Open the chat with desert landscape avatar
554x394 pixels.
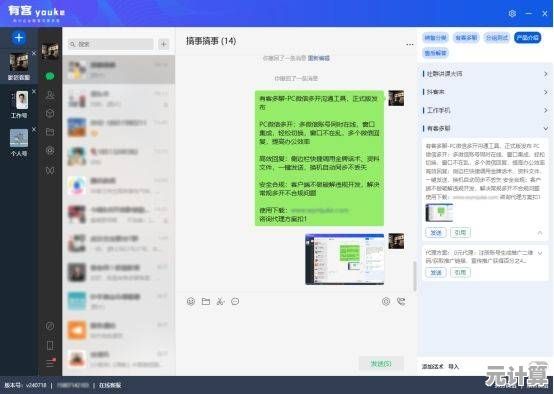[119, 127]
